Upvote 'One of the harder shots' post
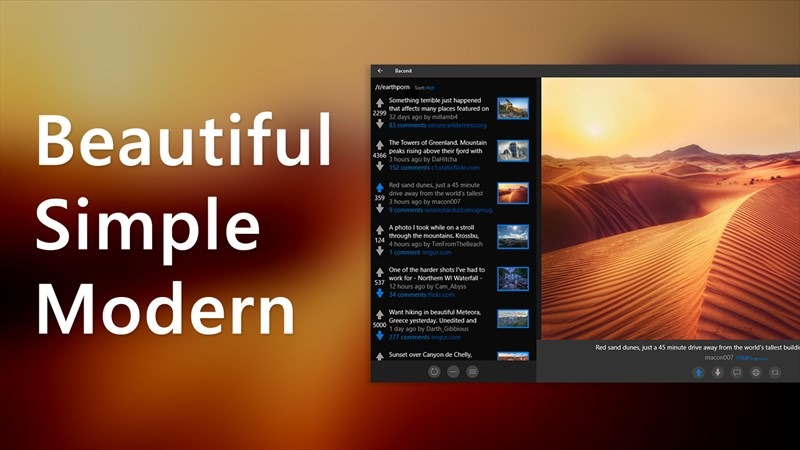Screen dimensions: 800x450 point(380,272)
